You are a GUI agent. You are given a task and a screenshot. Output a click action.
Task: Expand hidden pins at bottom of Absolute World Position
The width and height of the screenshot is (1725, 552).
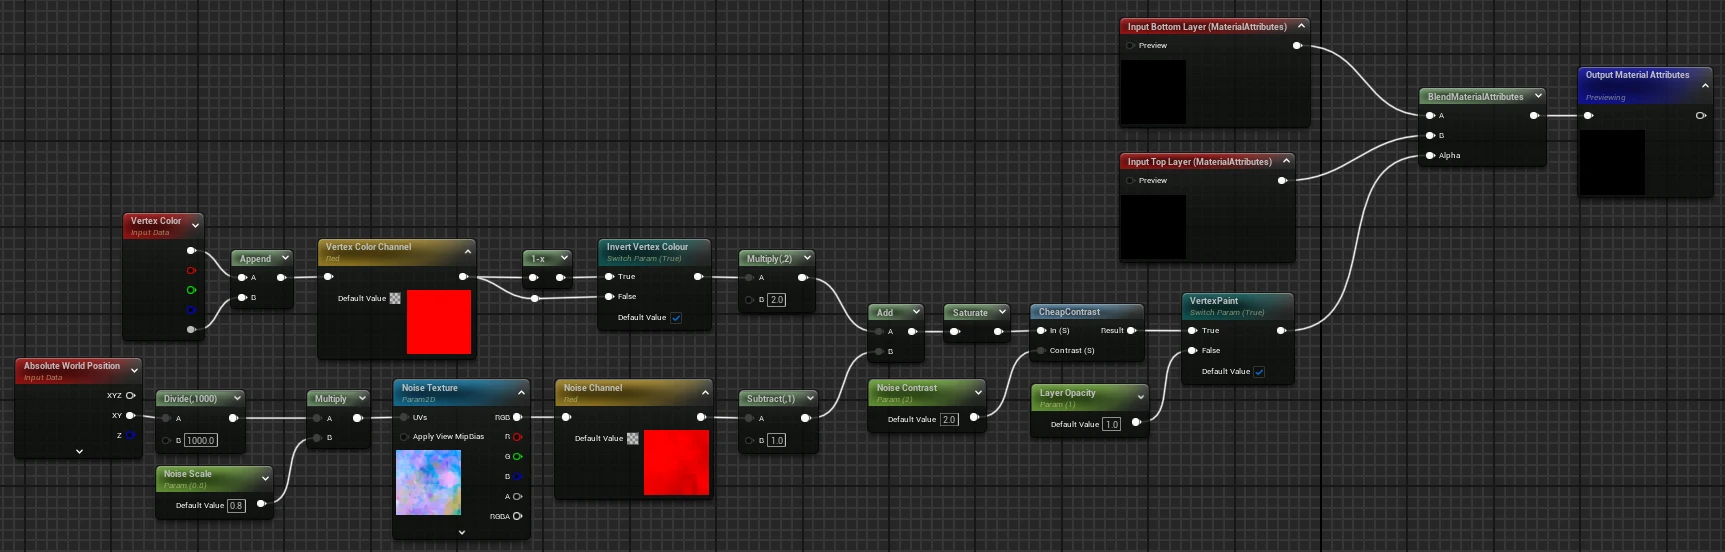tap(79, 451)
